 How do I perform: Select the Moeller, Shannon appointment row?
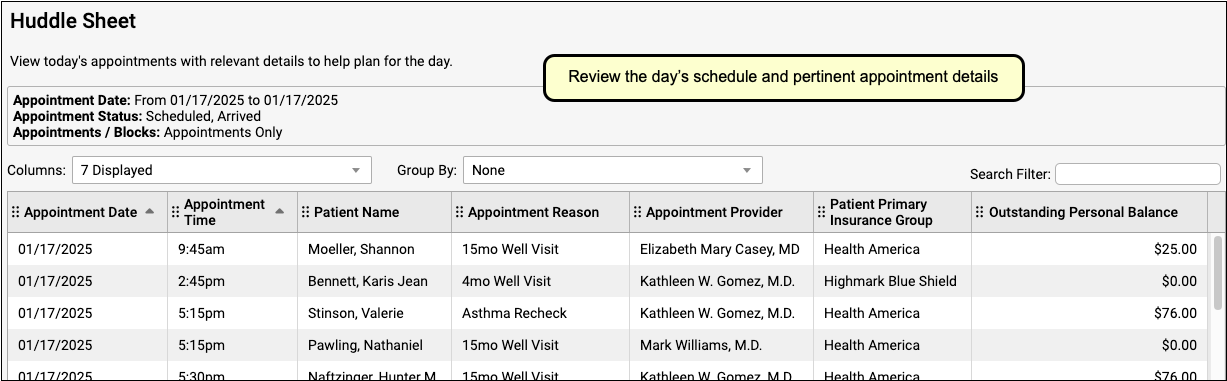(608, 249)
